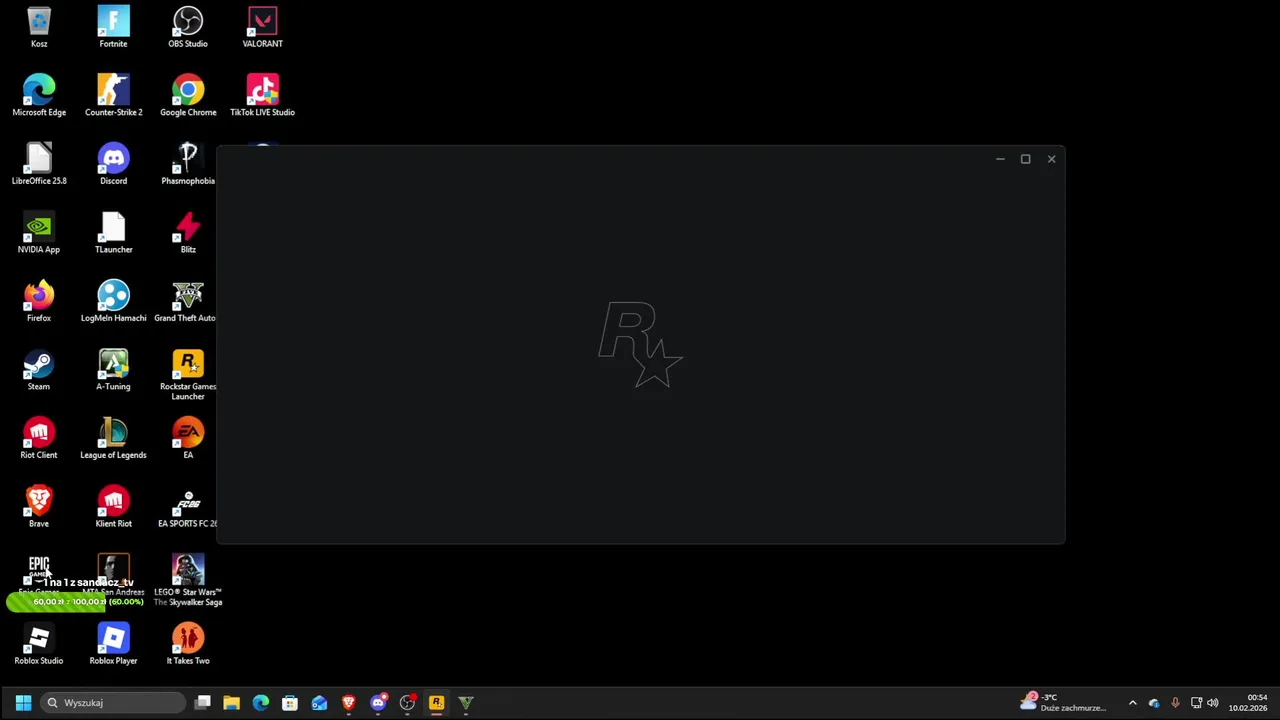Open network status tray icon
Image resolution: width=1280 pixels, height=720 pixels.
coord(1196,703)
